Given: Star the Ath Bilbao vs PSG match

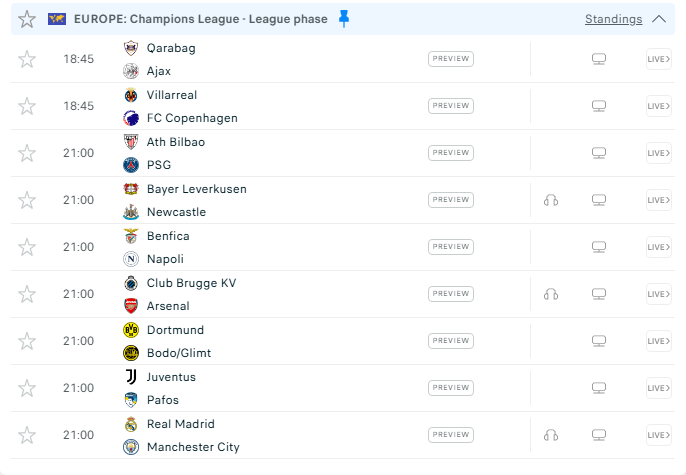Looking at the screenshot, I should coord(27,153).
